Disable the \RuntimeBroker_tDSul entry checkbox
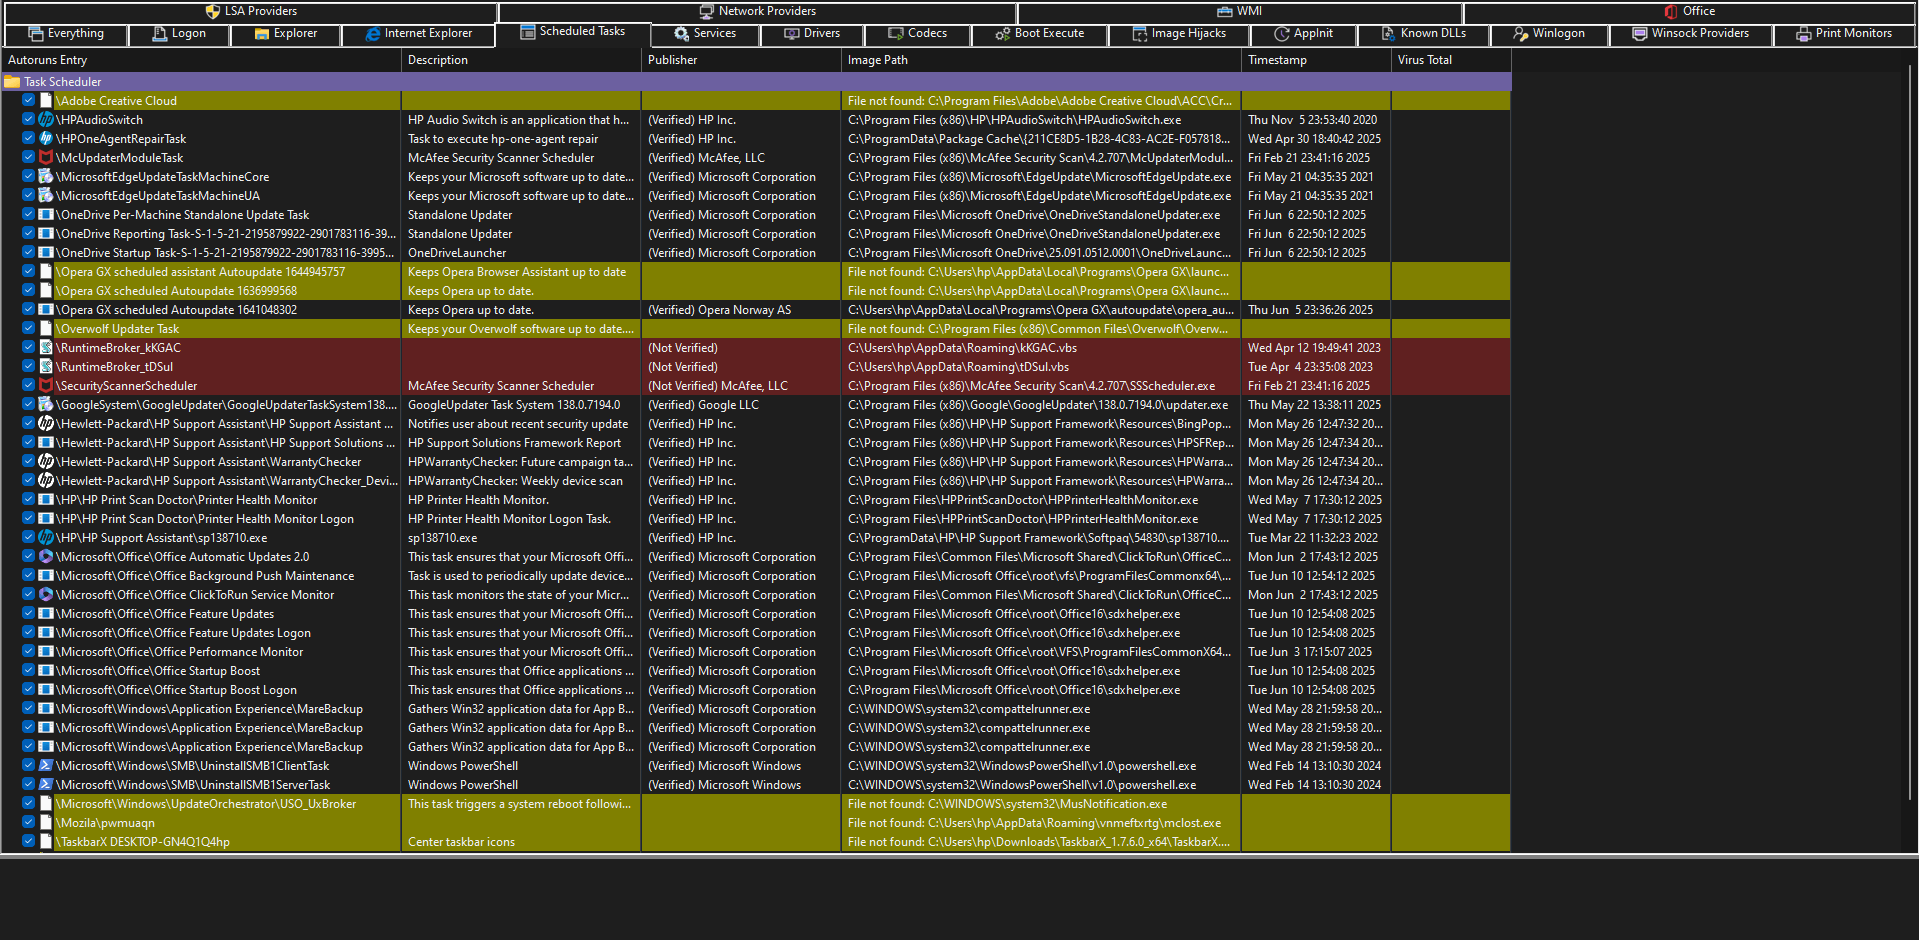 click(x=29, y=367)
